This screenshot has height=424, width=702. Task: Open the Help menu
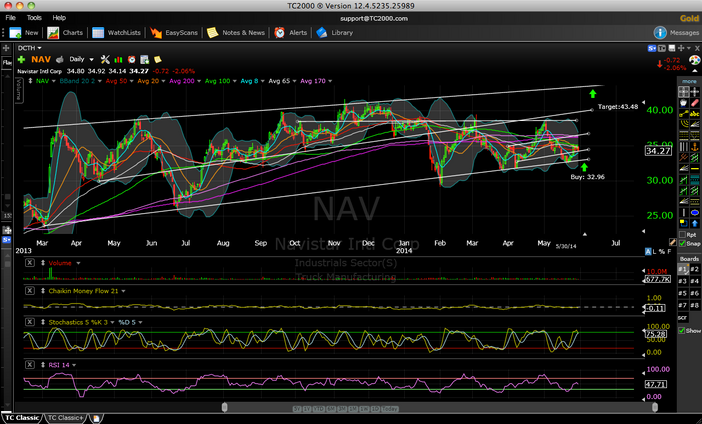(59, 18)
